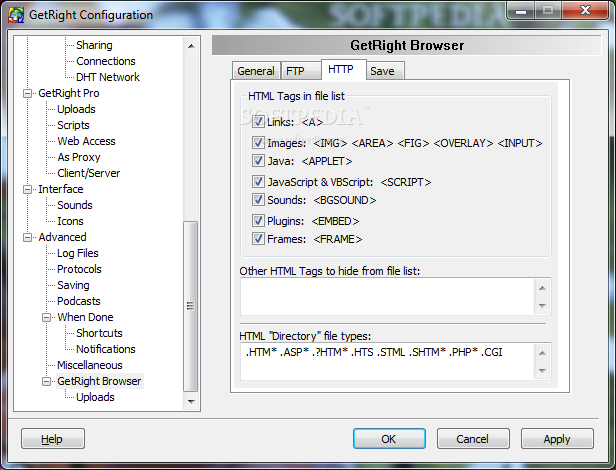Click the Cancel button
Screen dimensions: 616x470
[x=473, y=439]
